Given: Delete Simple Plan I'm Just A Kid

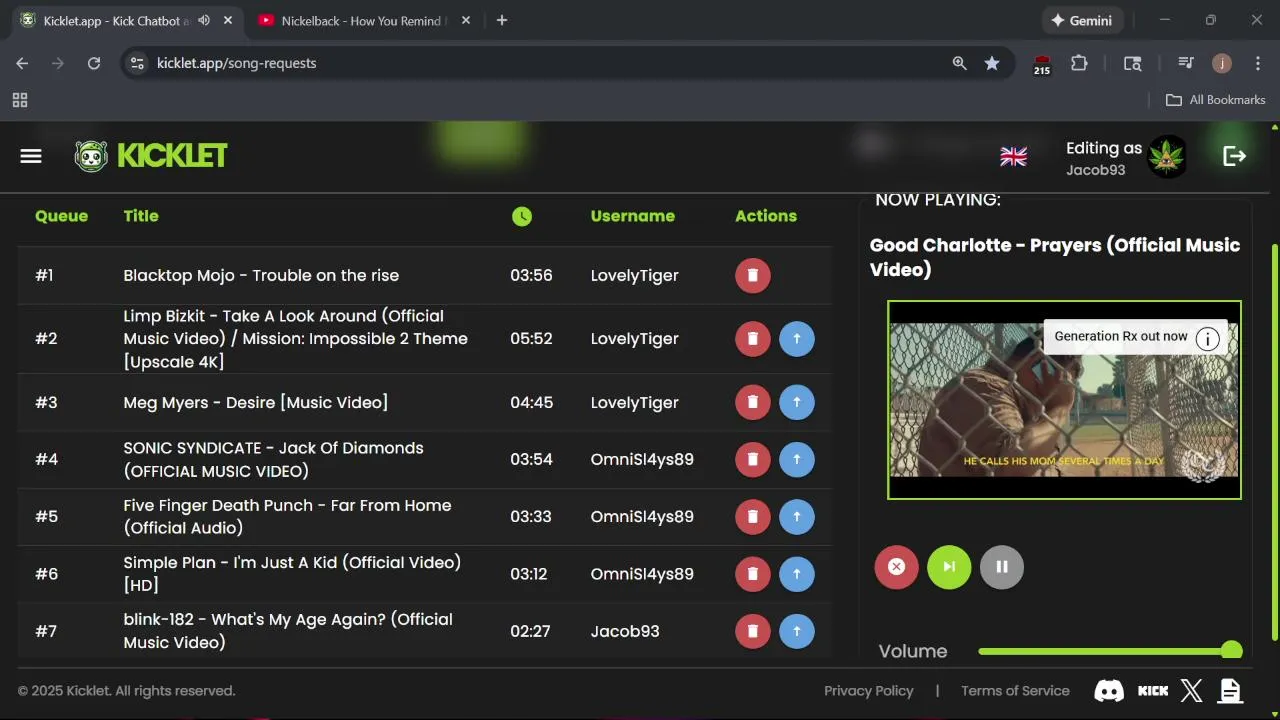Looking at the screenshot, I should (753, 574).
